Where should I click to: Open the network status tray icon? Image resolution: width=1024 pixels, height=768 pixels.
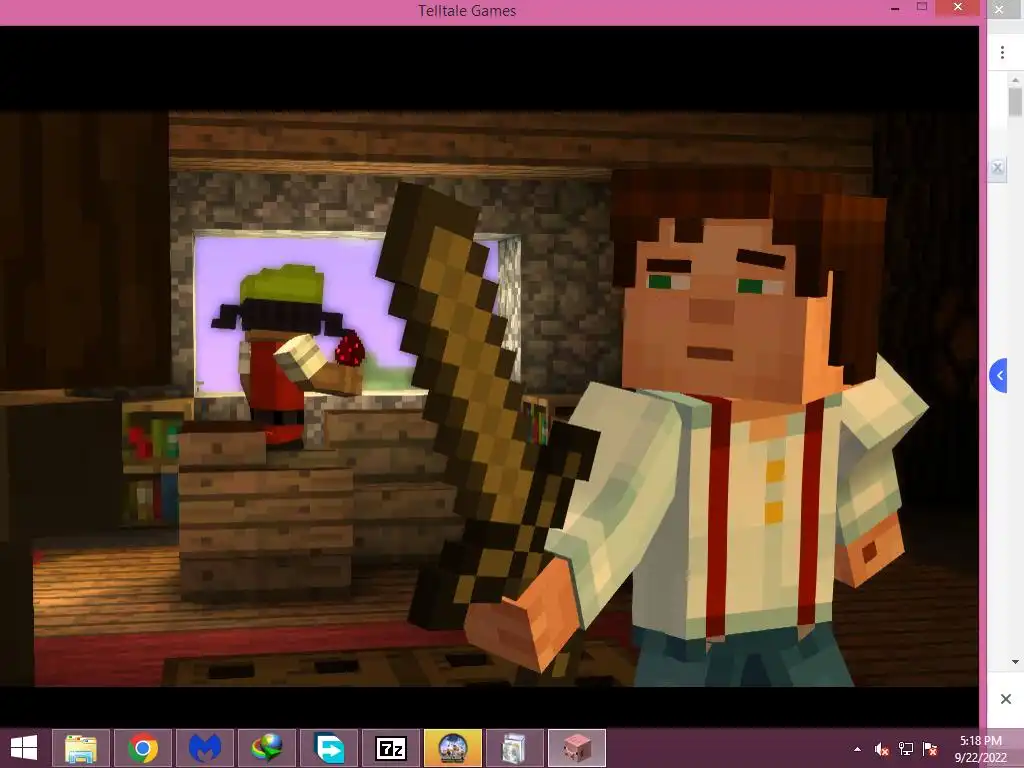tap(906, 749)
